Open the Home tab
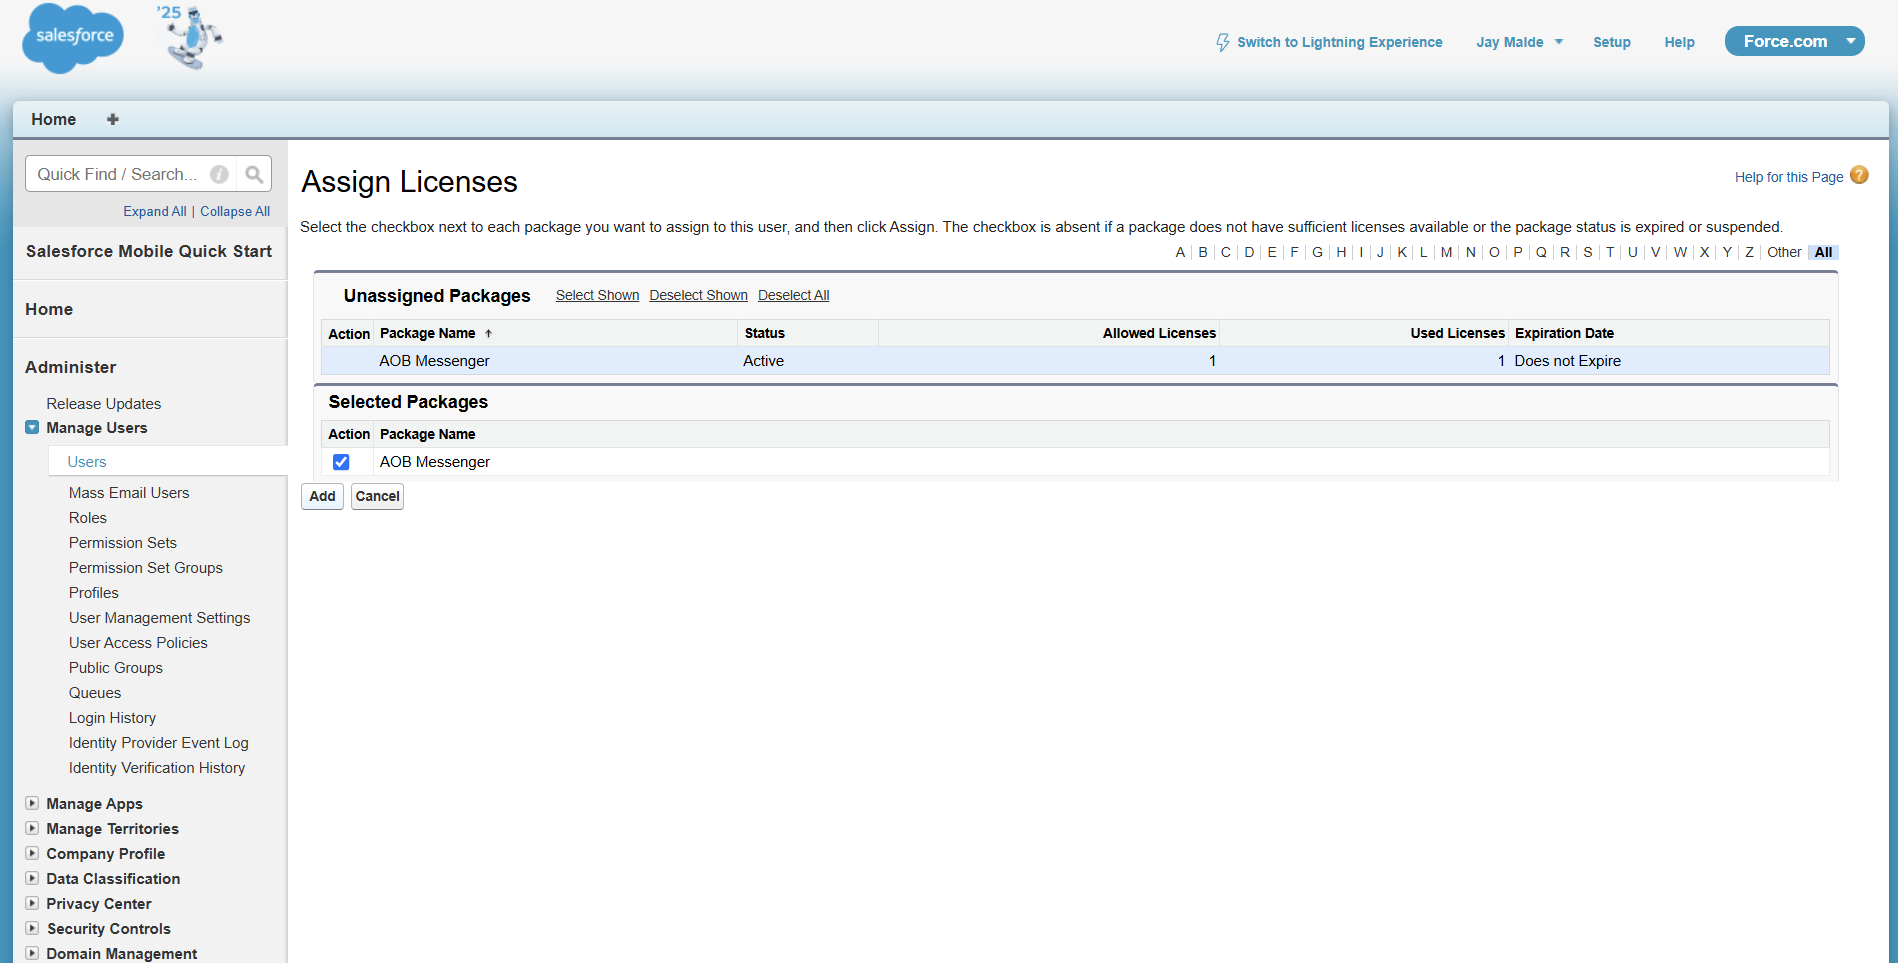Screen dimensions: 1898x963 click(x=53, y=119)
